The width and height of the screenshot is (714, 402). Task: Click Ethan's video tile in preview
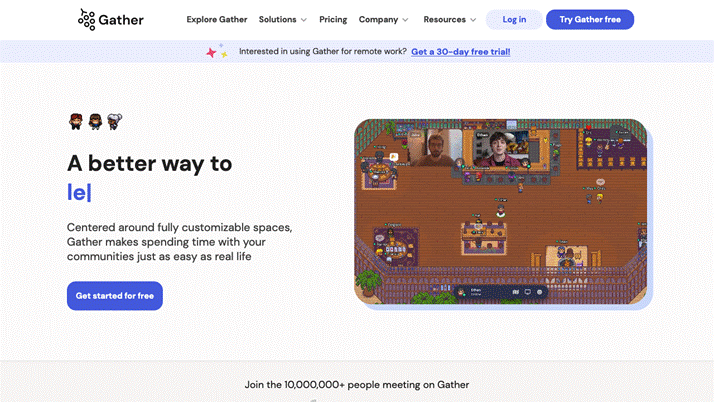coord(501,148)
